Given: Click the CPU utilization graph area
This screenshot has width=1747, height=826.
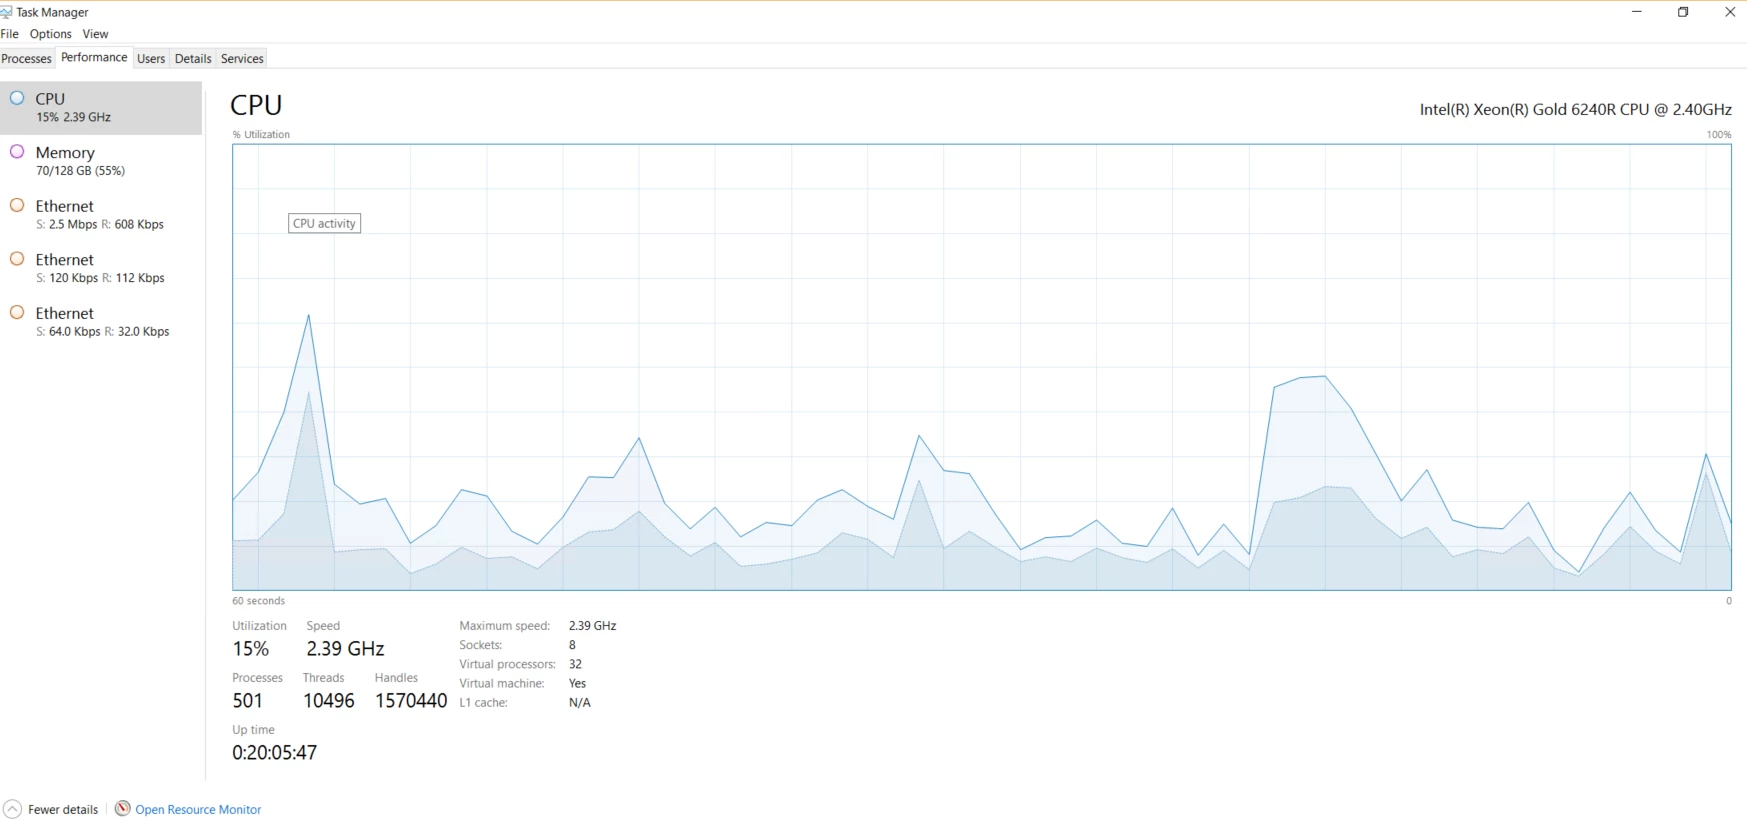Looking at the screenshot, I should coord(982,367).
